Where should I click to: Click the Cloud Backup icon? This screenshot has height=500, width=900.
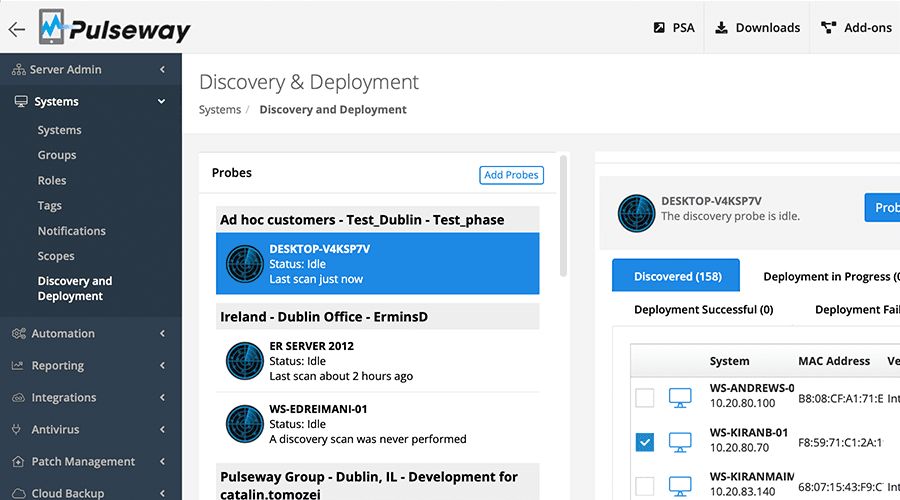click(18, 493)
